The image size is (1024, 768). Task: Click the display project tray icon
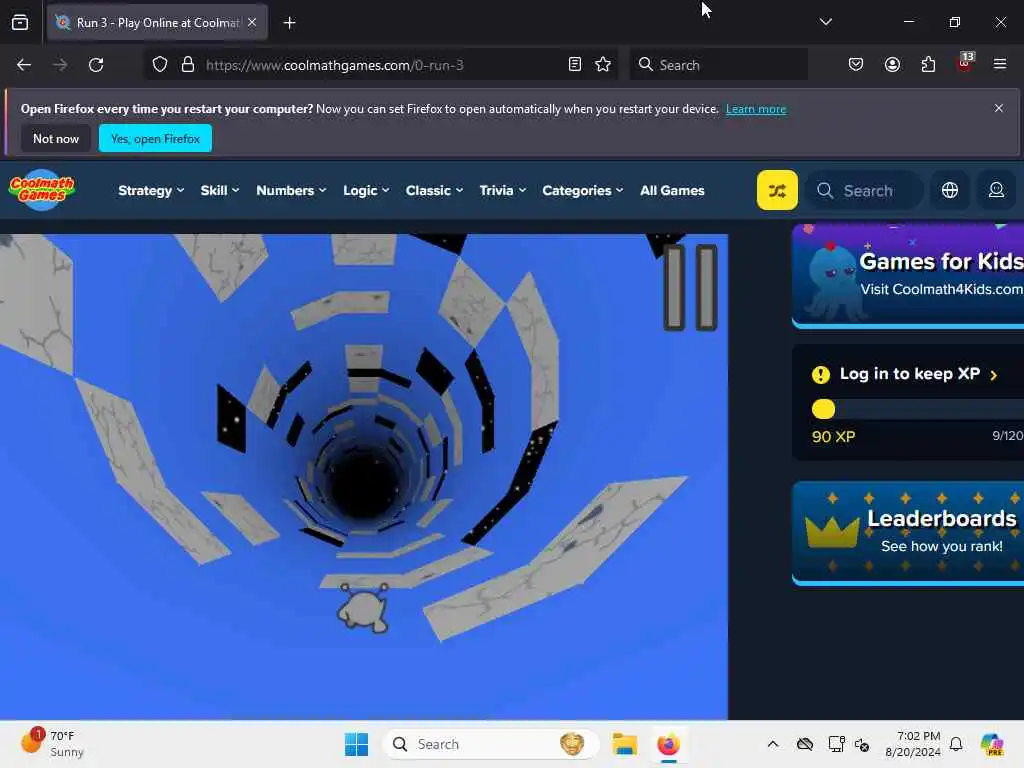[836, 744]
